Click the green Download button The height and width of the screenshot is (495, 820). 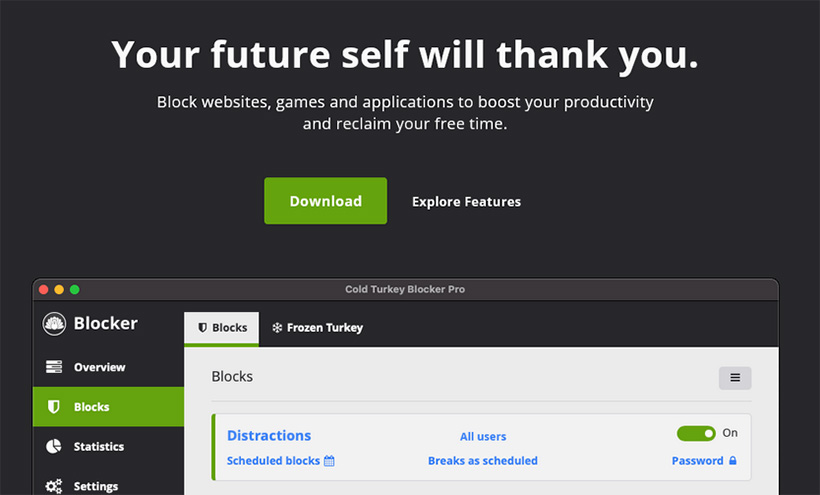point(325,201)
